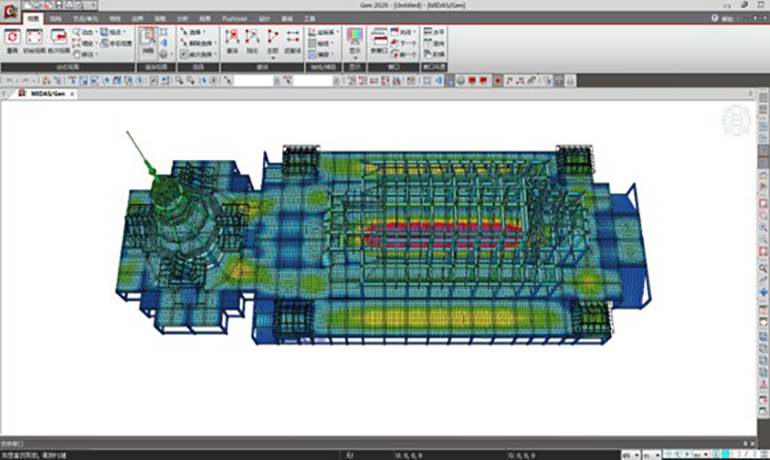Click the undo arrow at the toolbar's left end
Image resolution: width=770 pixels, height=460 pixels.
[9, 81]
